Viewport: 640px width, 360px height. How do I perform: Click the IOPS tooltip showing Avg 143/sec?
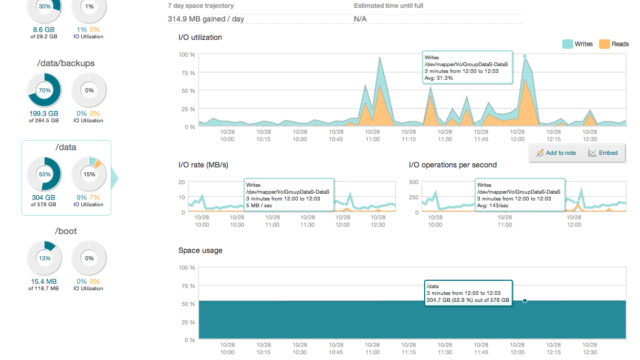[x=520, y=195]
